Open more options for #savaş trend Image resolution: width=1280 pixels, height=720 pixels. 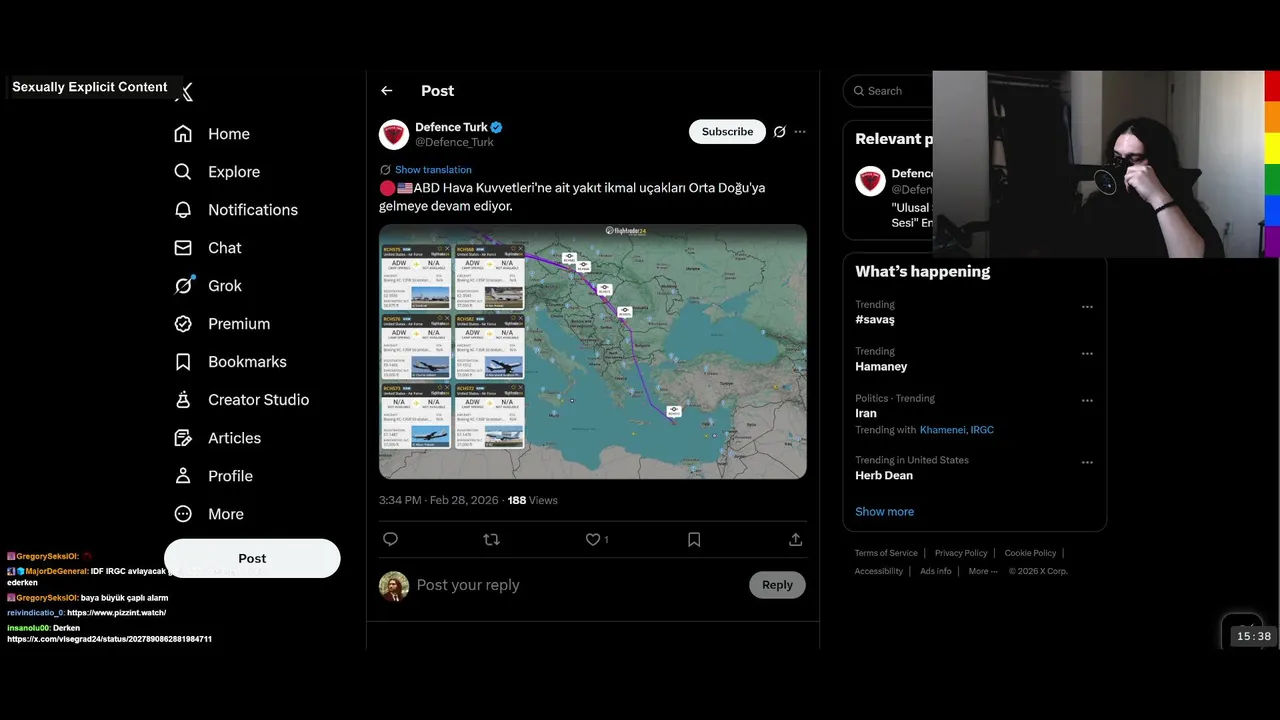(x=1087, y=307)
